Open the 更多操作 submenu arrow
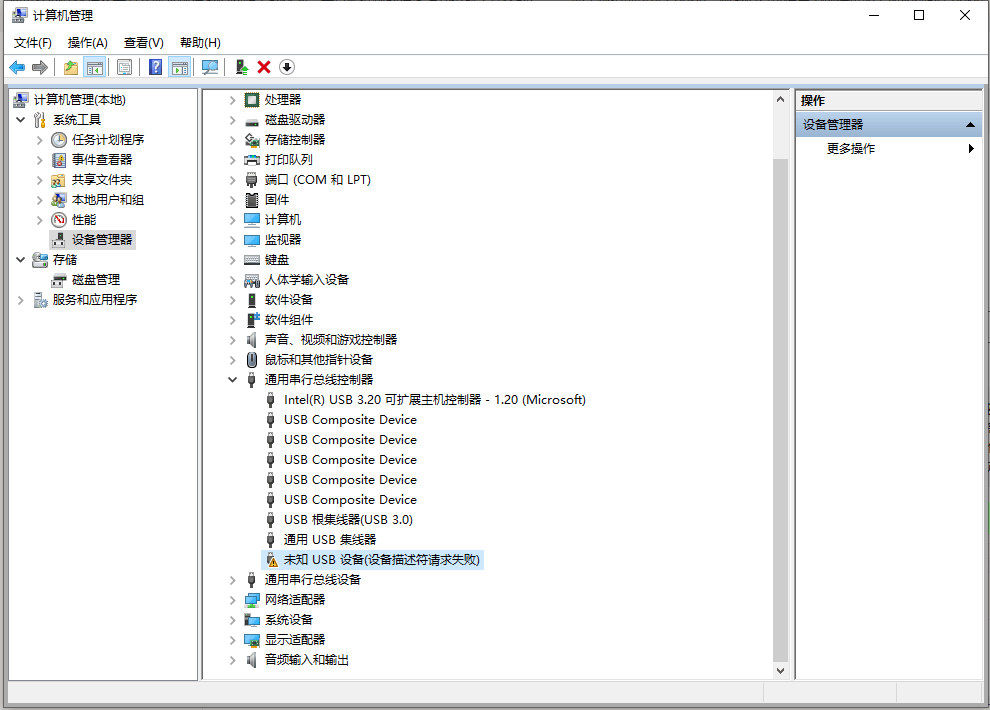Screen dimensions: 990x710 click(x=971, y=148)
